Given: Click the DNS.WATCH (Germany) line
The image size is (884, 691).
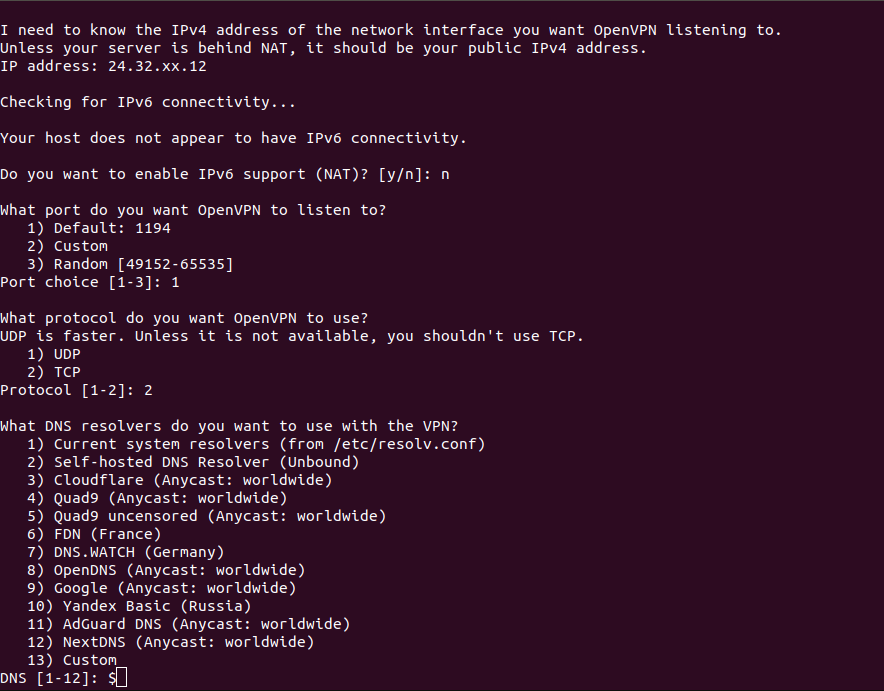Looking at the screenshot, I should [x=126, y=552].
